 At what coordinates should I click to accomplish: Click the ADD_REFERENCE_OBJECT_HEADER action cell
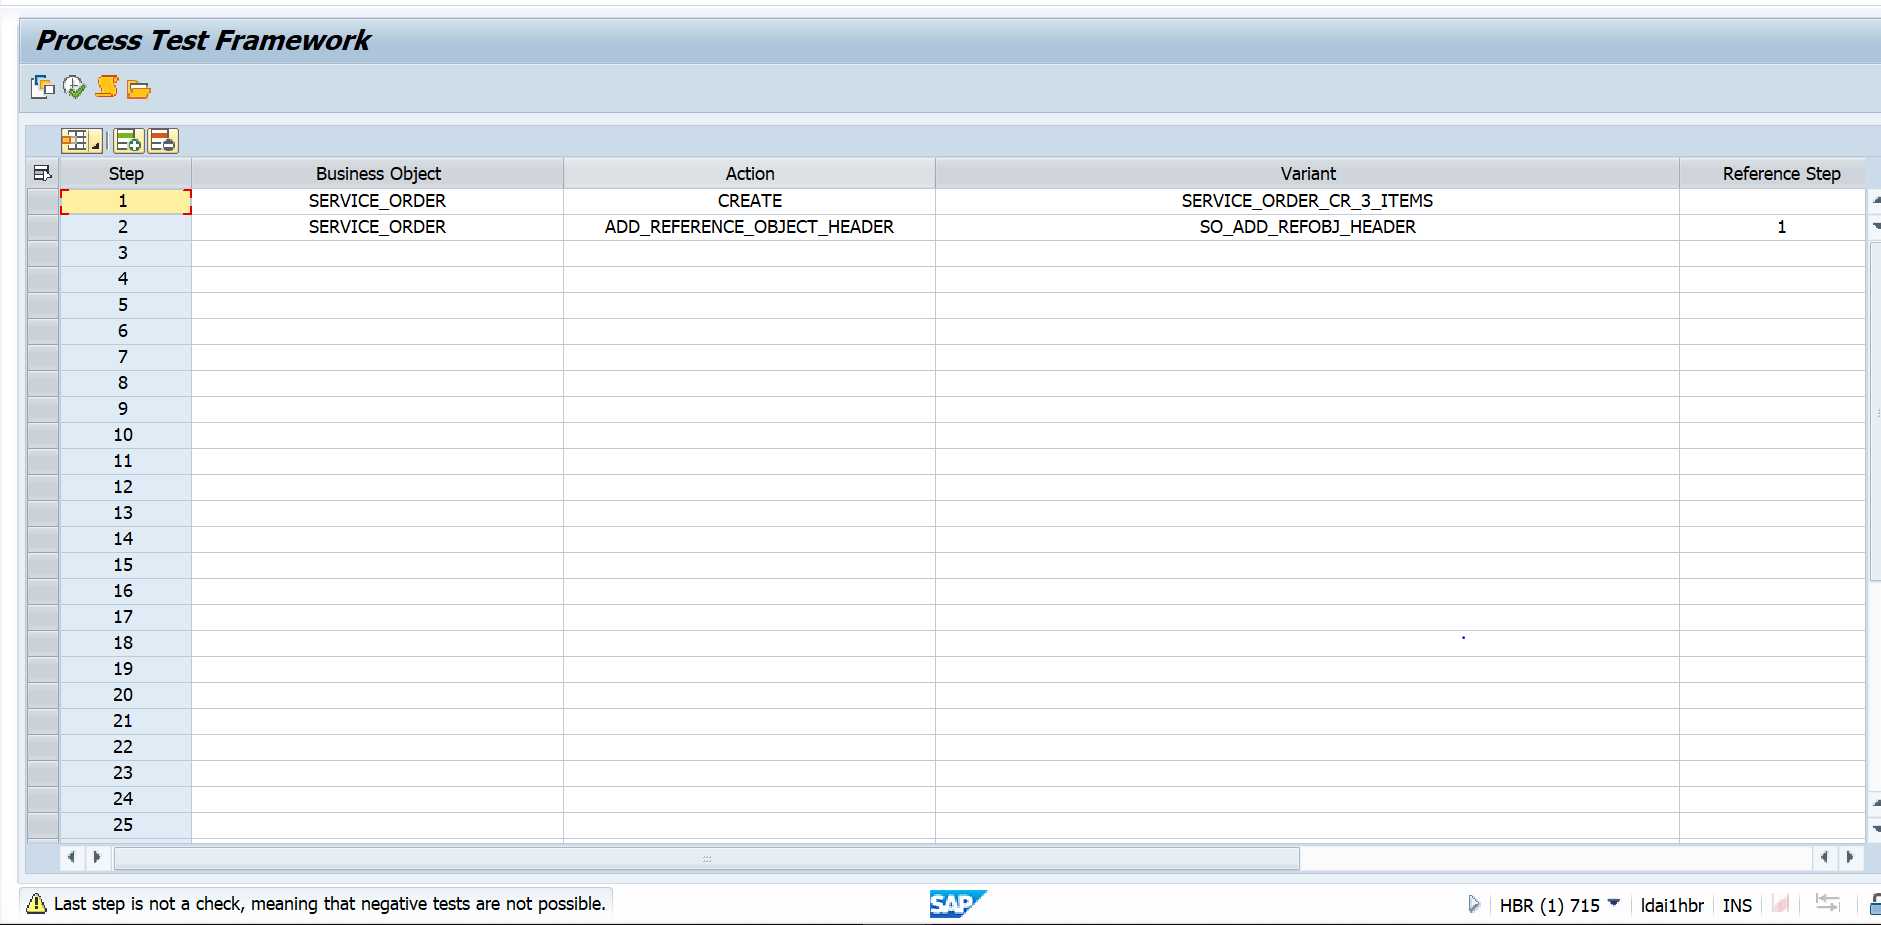click(750, 227)
